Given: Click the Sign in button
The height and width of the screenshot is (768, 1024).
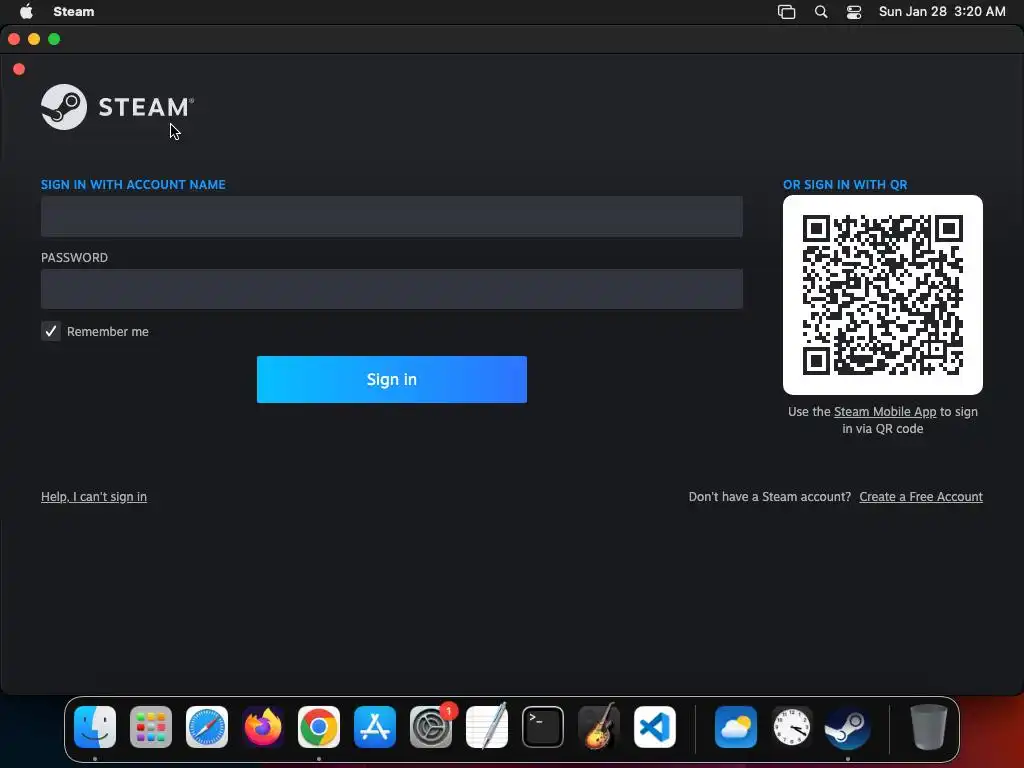Looking at the screenshot, I should point(391,379).
